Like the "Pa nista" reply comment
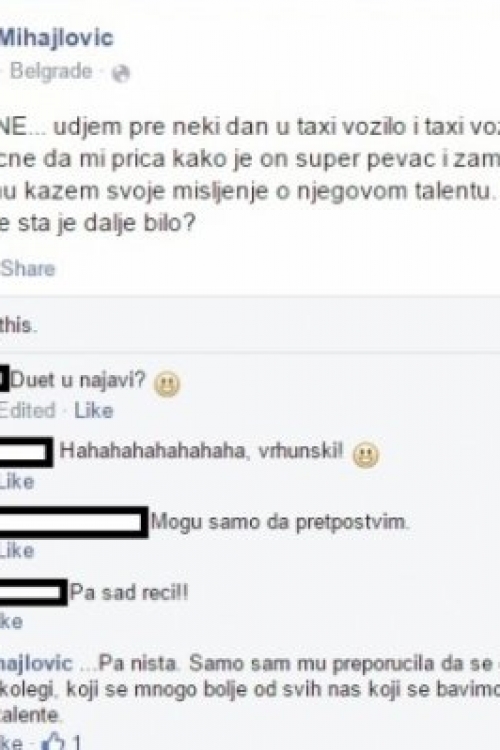Screen dimensions: 500x750 (x=11, y=742)
